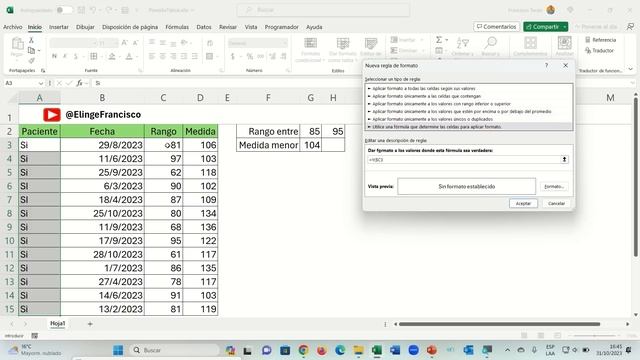Switch to the Dibujar tab
Viewport: 640px width, 360px height.
pos(85,27)
